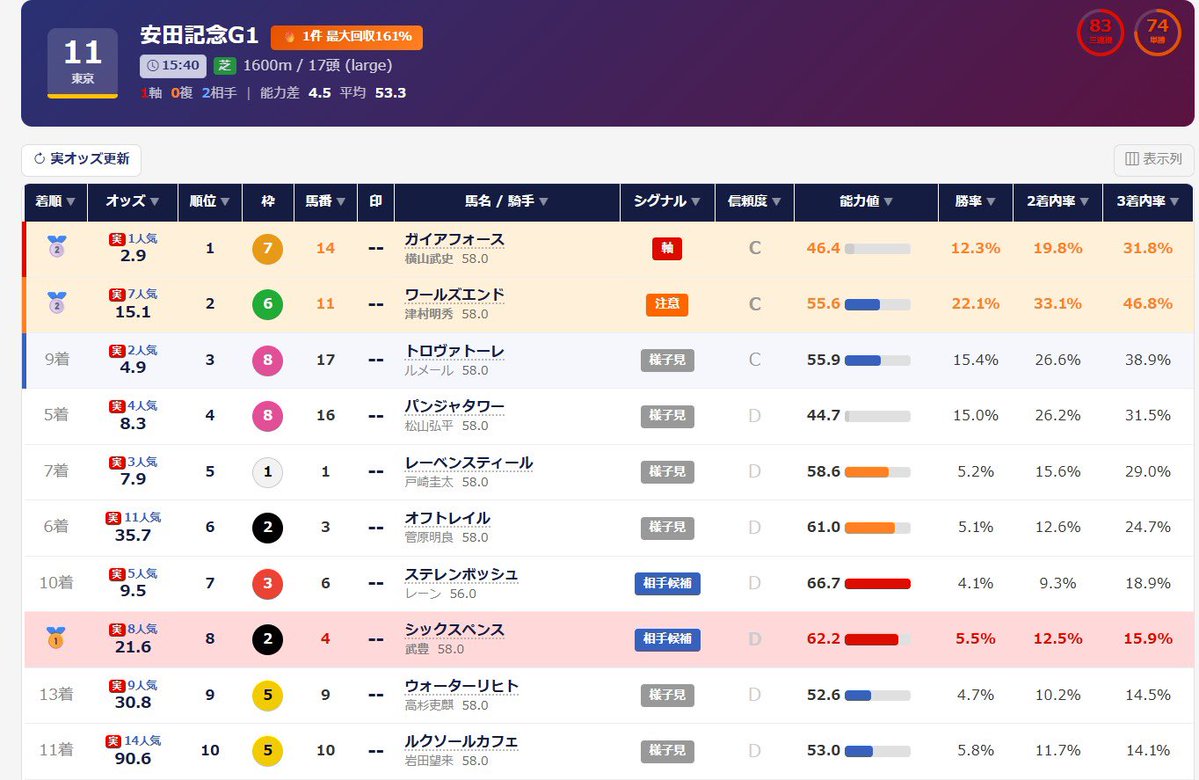Click white frame 1 circle for レーベンスティール

click(x=268, y=472)
